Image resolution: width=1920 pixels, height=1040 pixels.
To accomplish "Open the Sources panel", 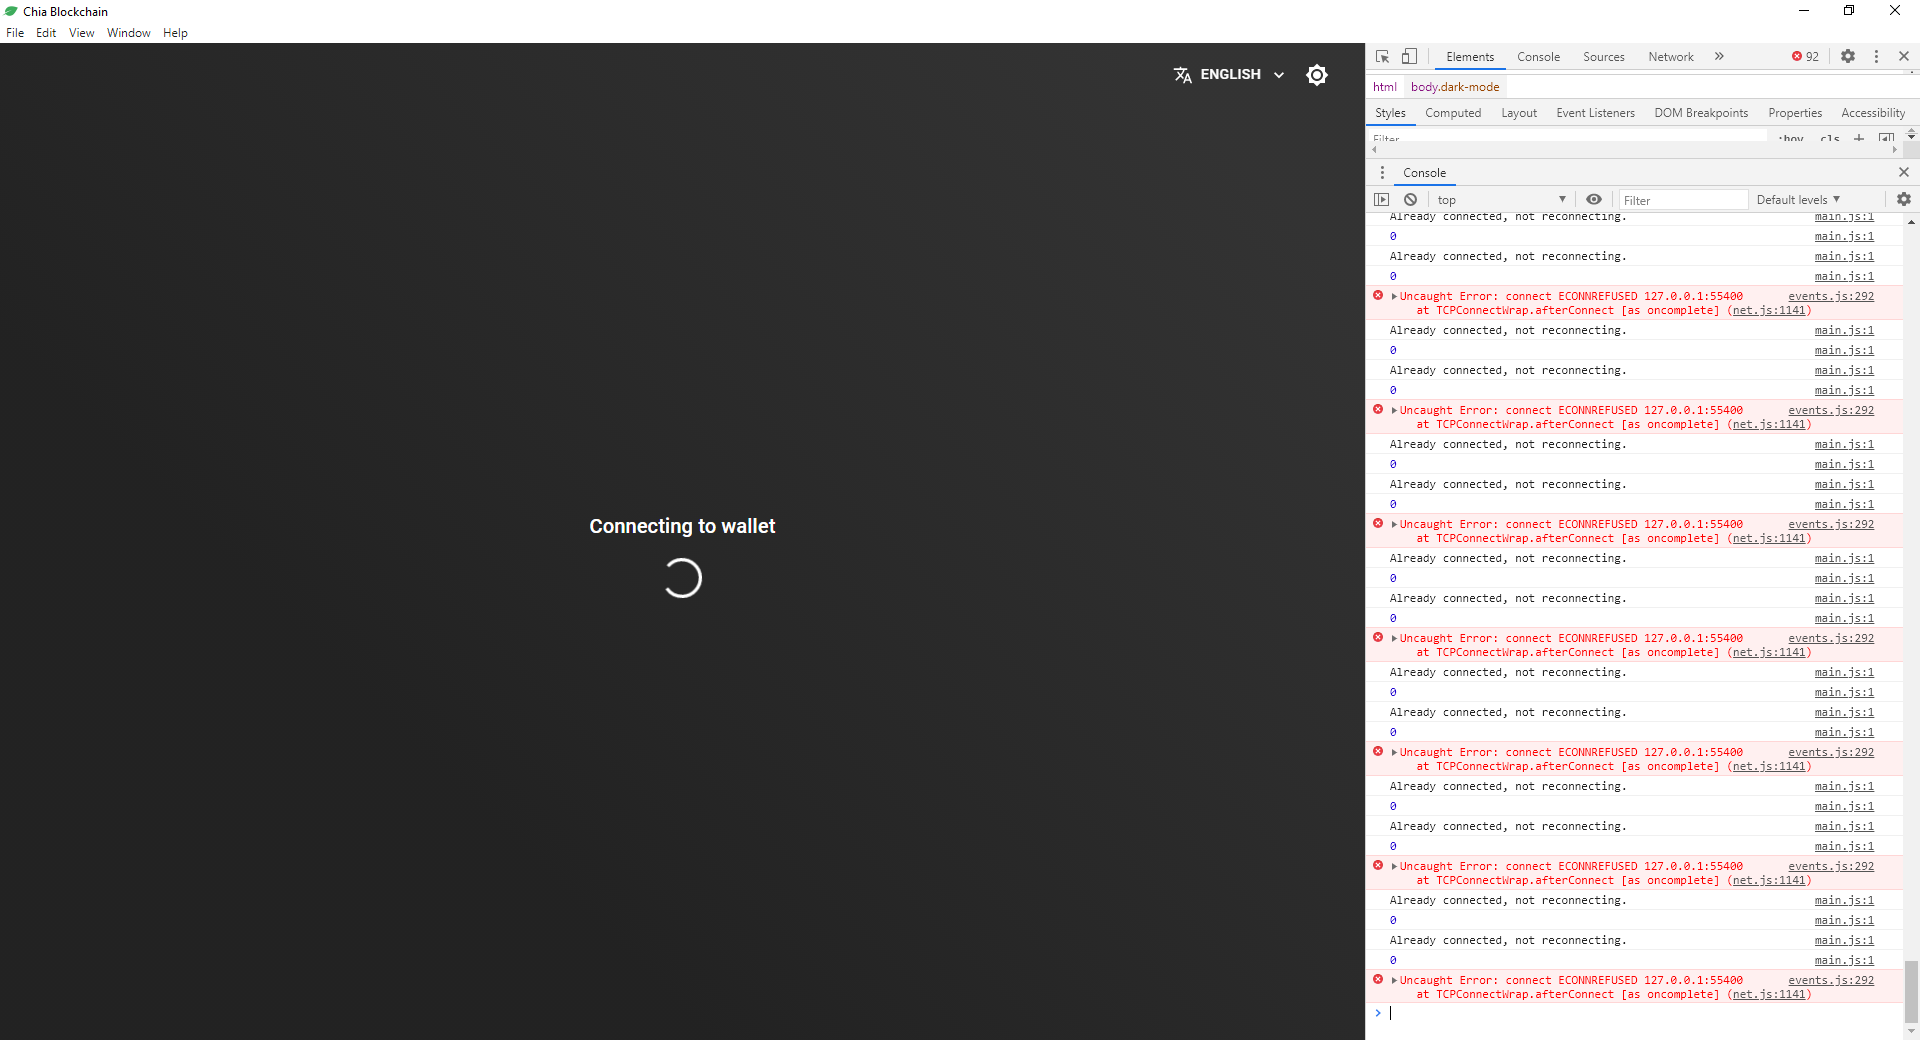I will point(1603,57).
